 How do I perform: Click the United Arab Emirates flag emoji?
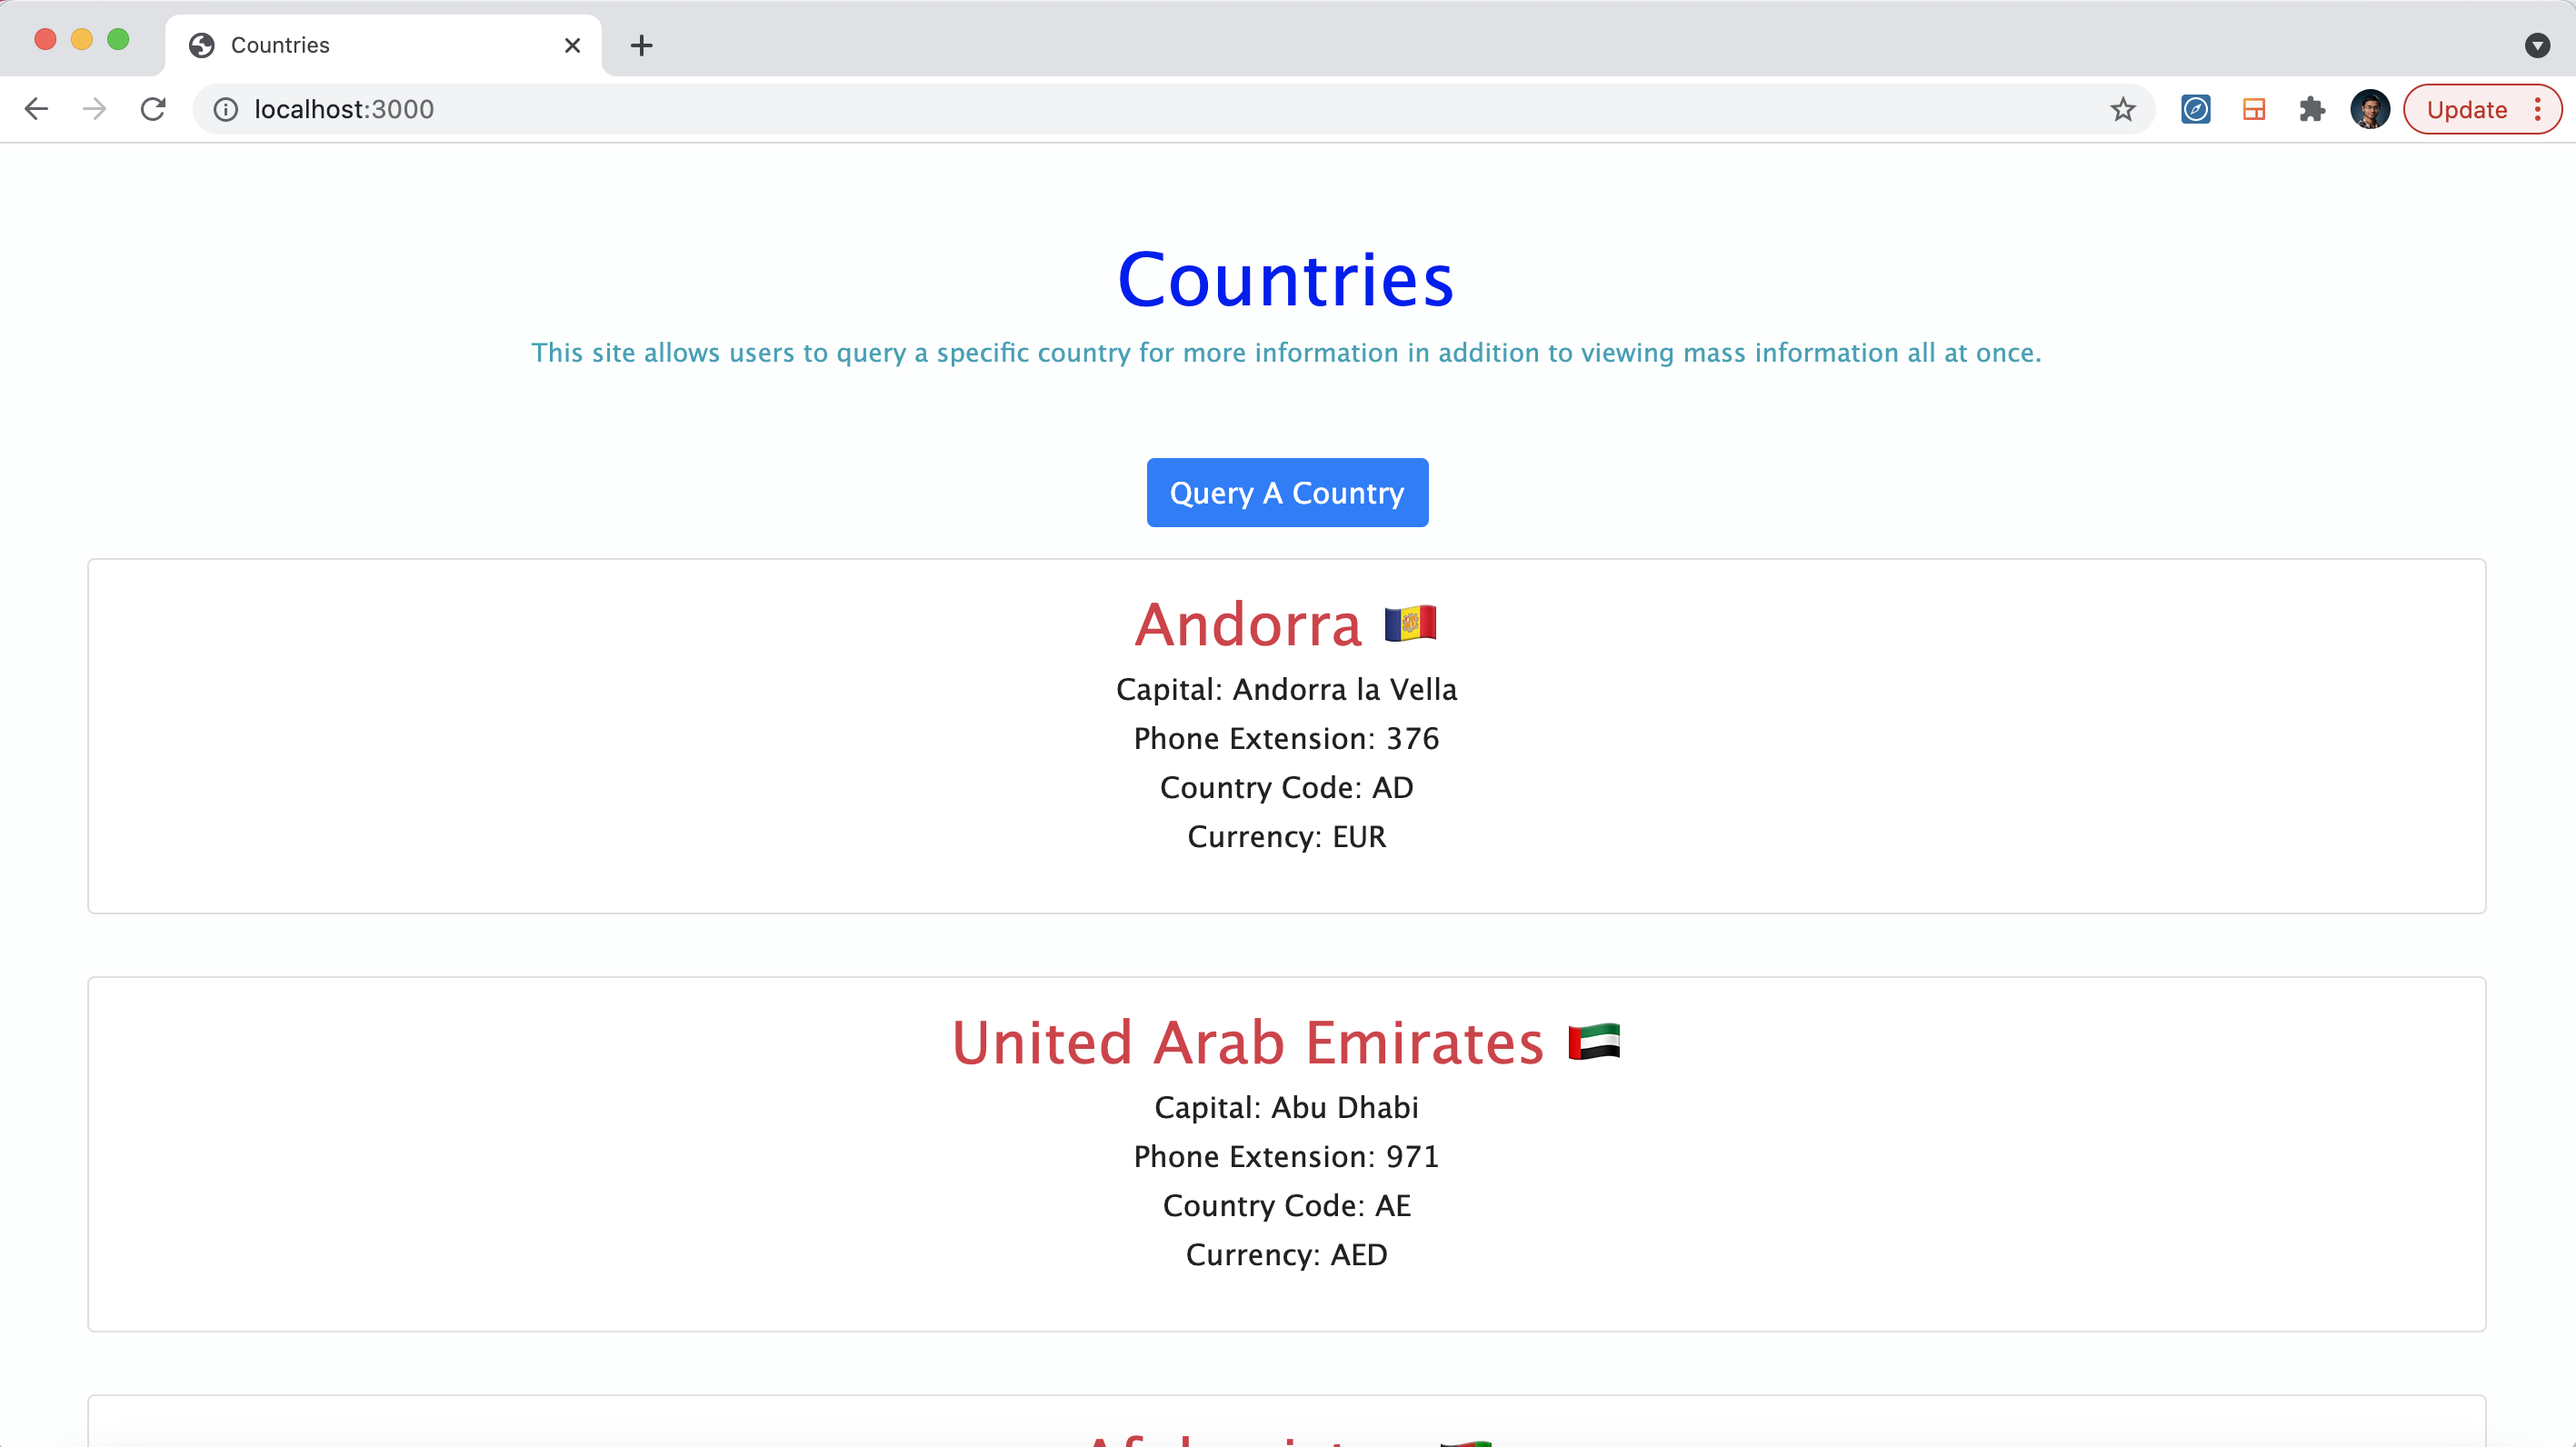click(x=1594, y=1042)
